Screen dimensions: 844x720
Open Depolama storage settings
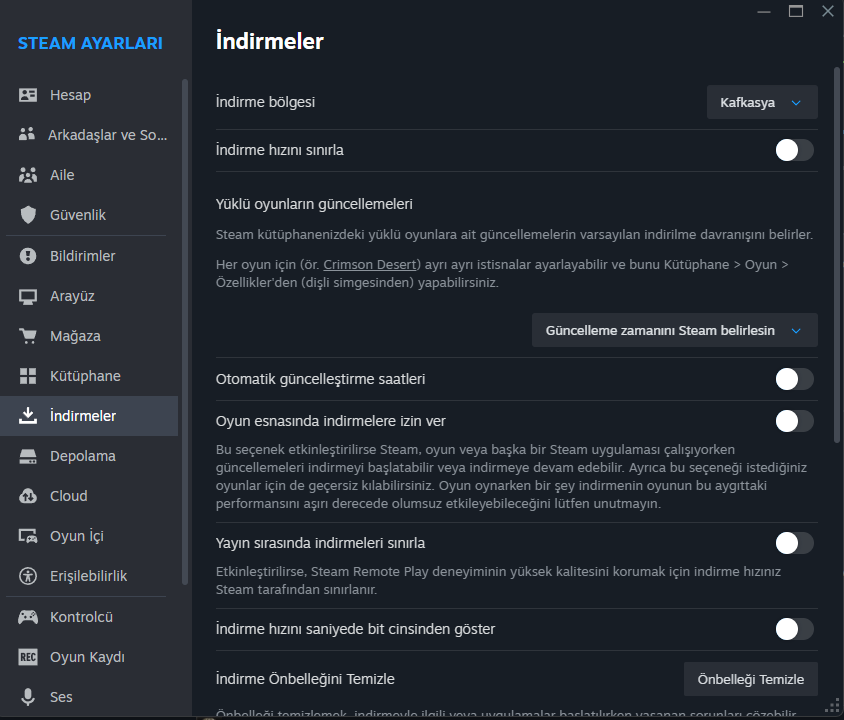pyautogui.click(x=89, y=456)
